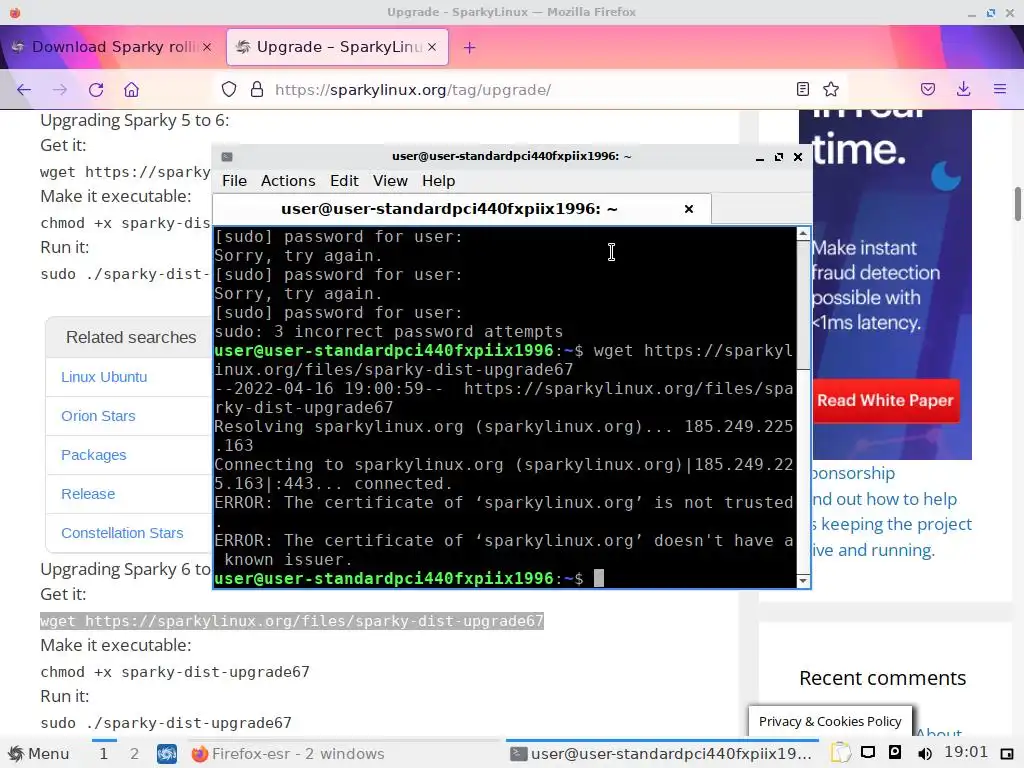Close the Upgrade – SparkyLinux tab
1024x768 pixels.
click(432, 47)
